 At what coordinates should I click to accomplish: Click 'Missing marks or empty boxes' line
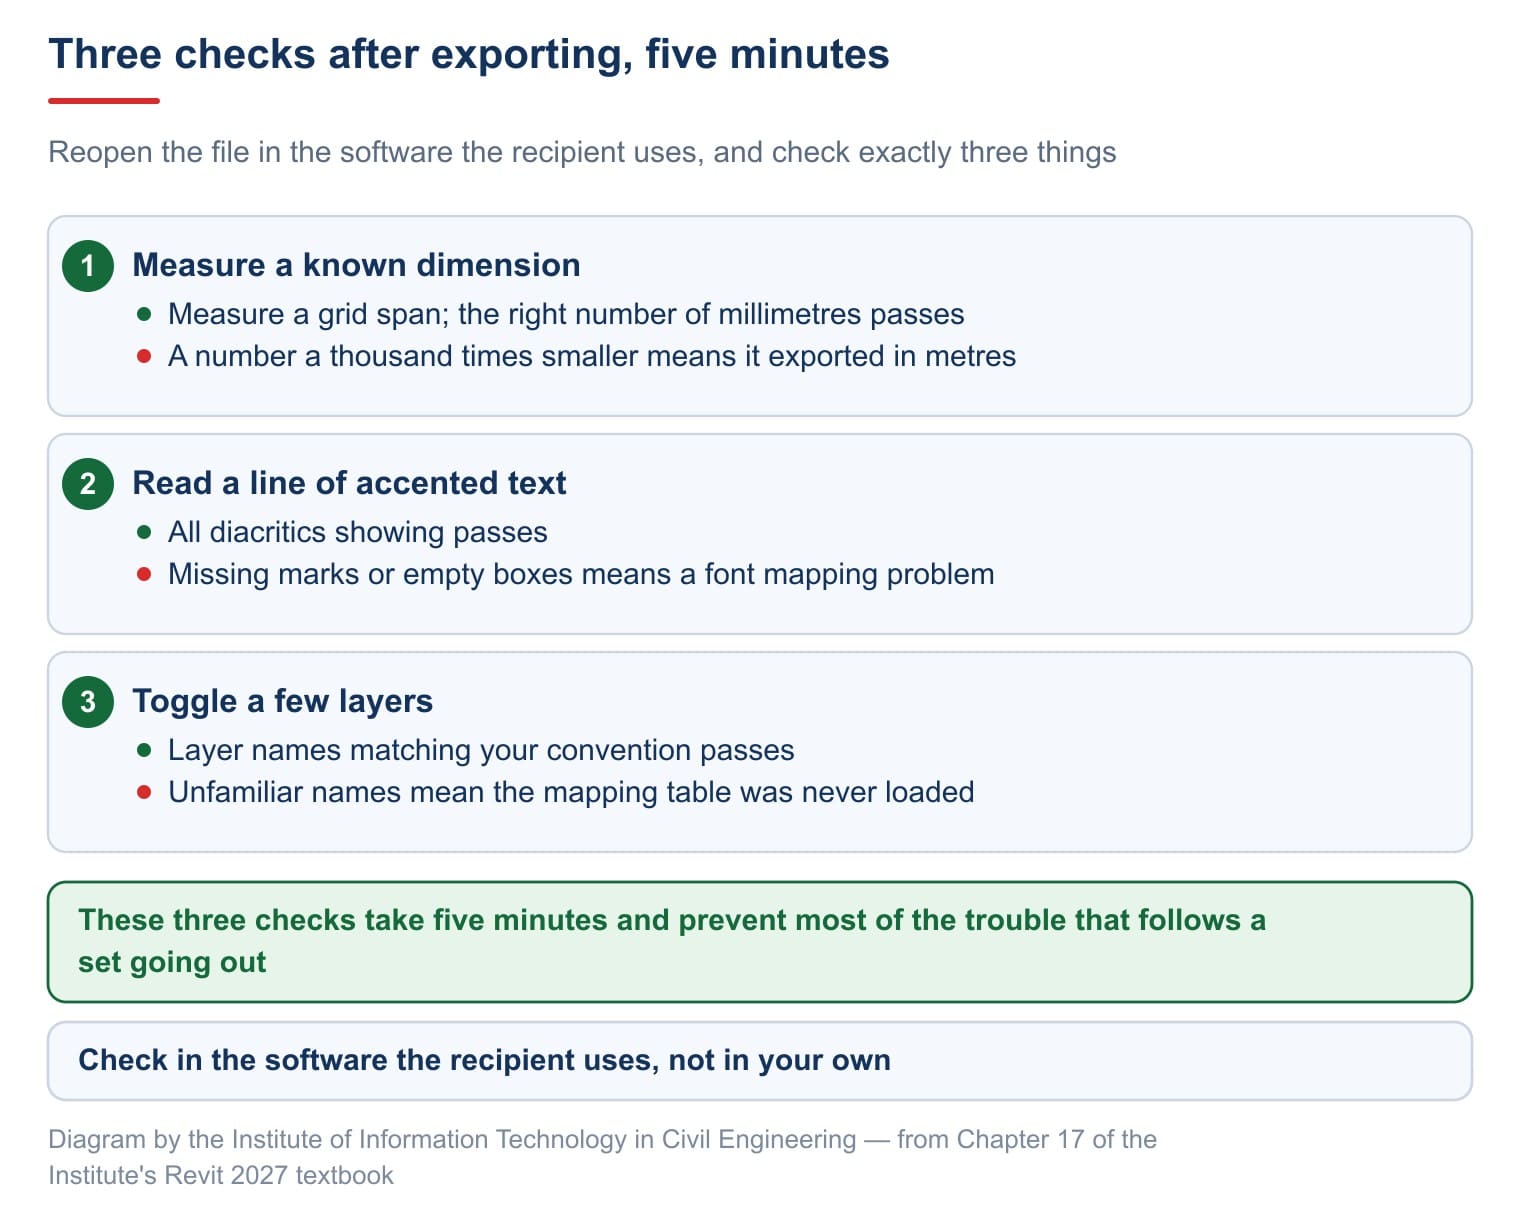pyautogui.click(x=581, y=574)
